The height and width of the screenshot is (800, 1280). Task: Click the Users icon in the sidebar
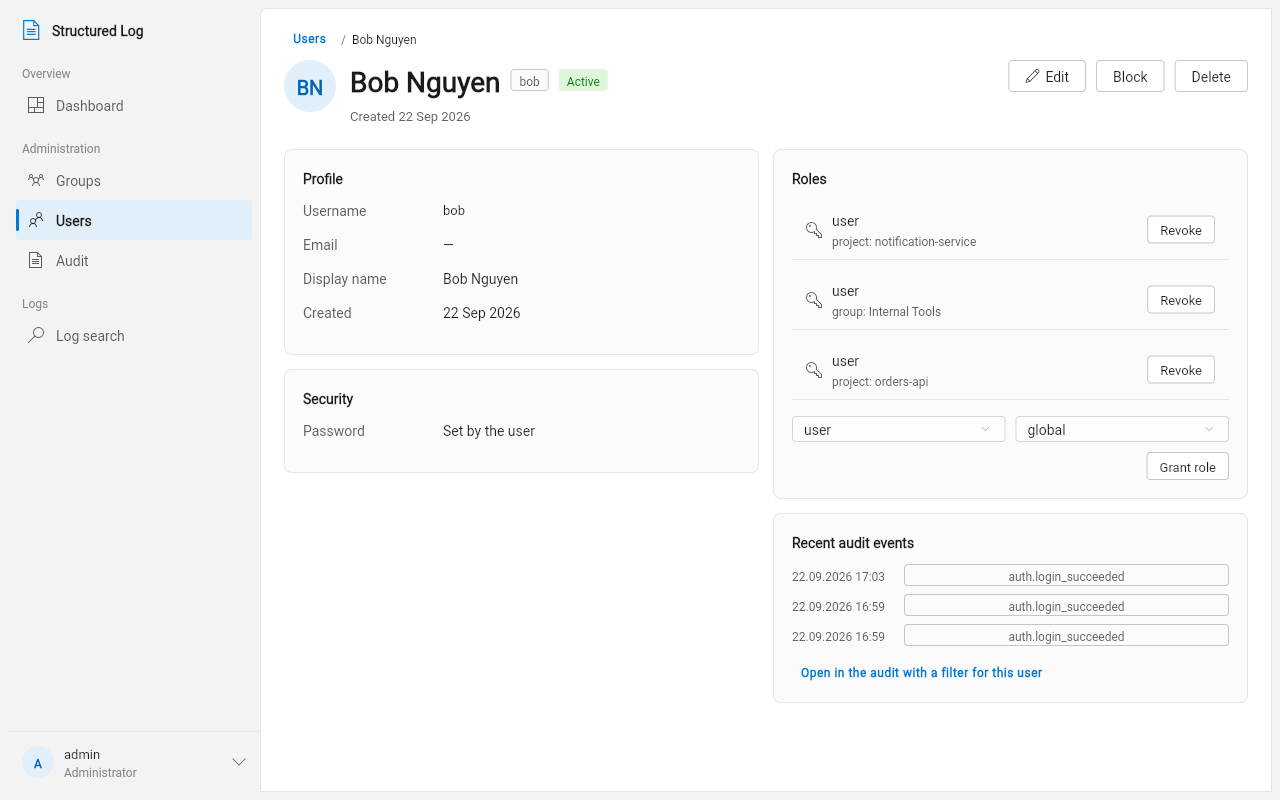point(36,221)
